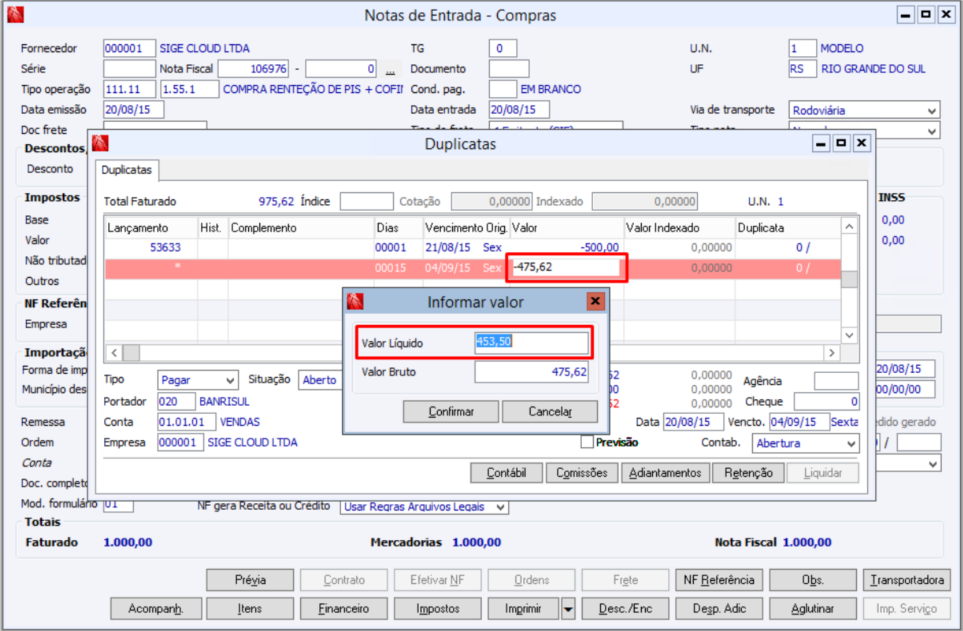Expand the Tipo dropdown showing Pagar
The width and height of the screenshot is (963, 631).
(x=230, y=380)
